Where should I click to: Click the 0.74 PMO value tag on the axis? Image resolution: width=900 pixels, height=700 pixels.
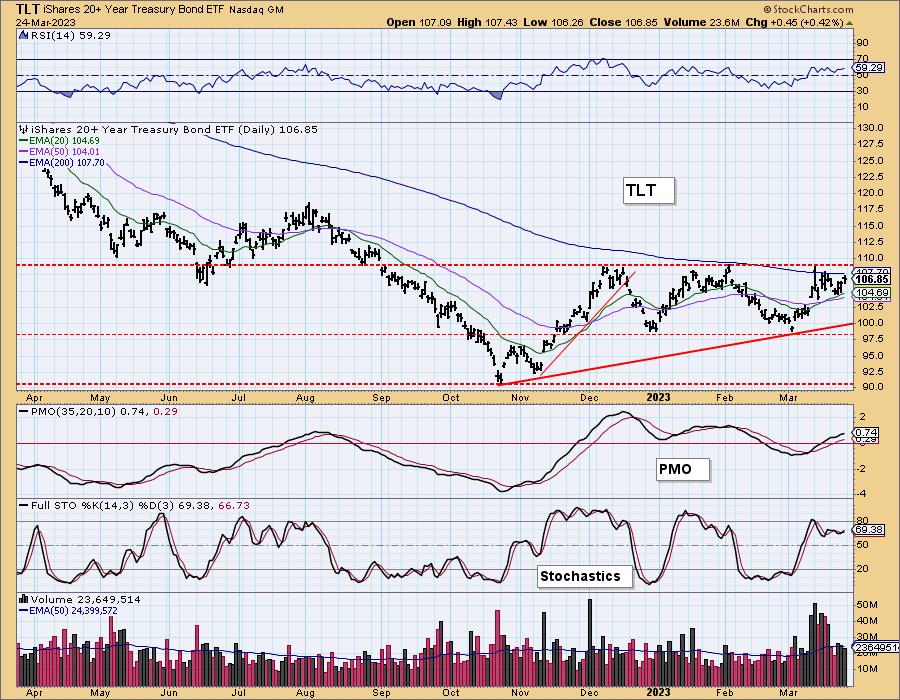(866, 432)
